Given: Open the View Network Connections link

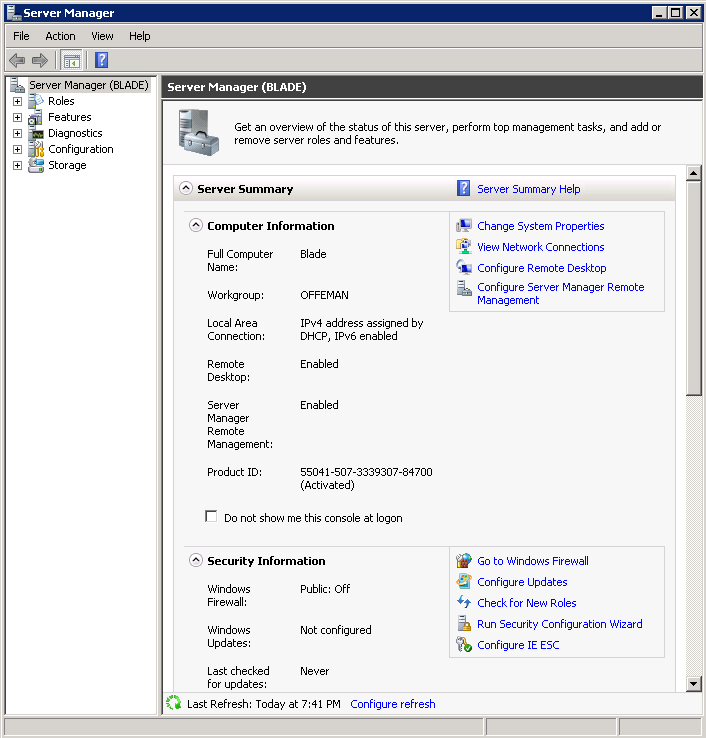Looking at the screenshot, I should (x=541, y=247).
